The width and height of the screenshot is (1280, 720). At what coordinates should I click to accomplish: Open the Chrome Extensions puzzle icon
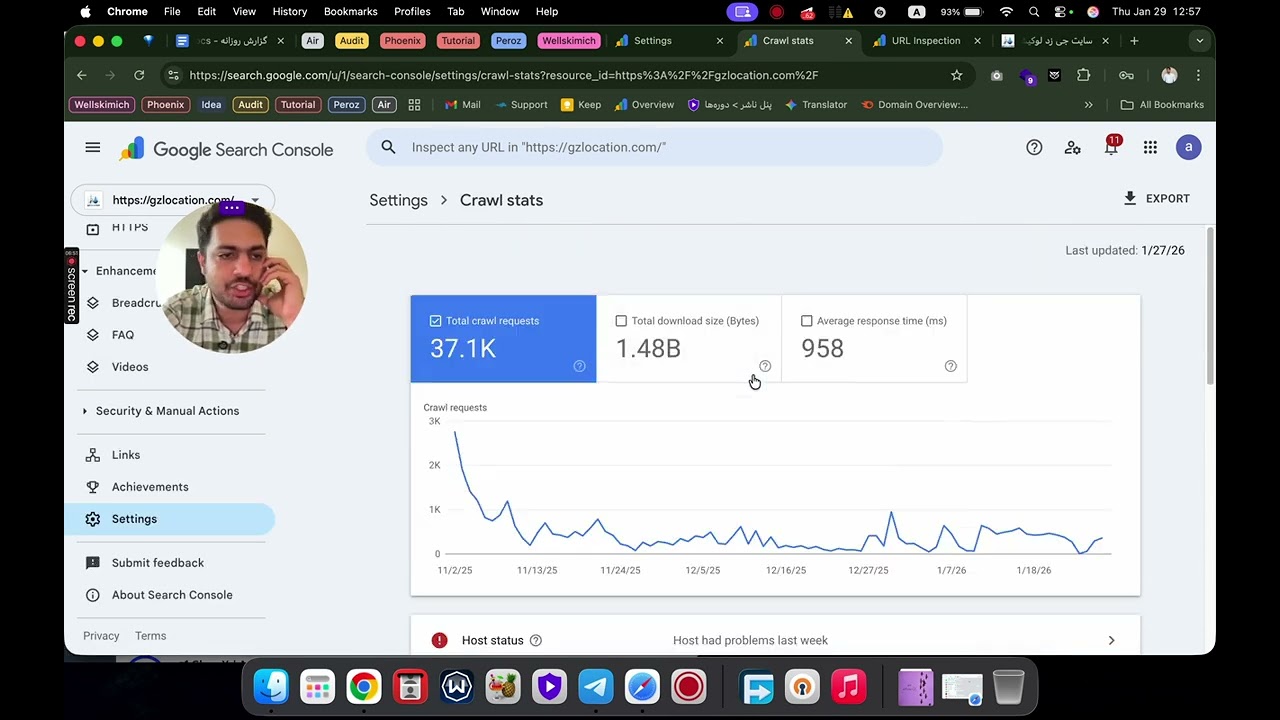click(1084, 75)
